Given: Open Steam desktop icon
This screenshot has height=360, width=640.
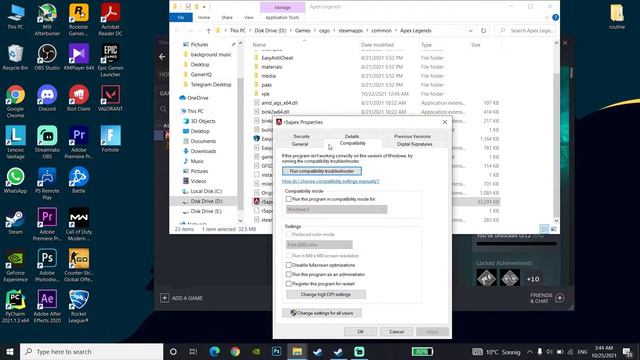Looking at the screenshot, I should (x=16, y=221).
